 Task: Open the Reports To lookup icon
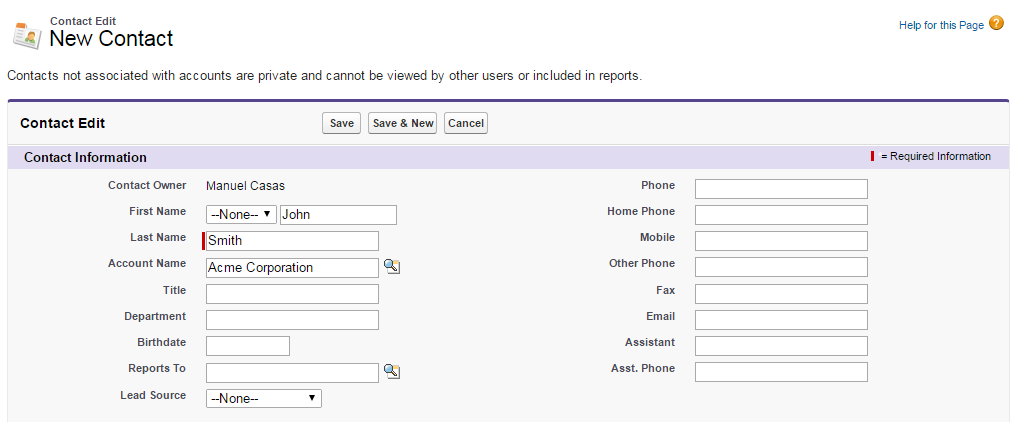coord(392,372)
